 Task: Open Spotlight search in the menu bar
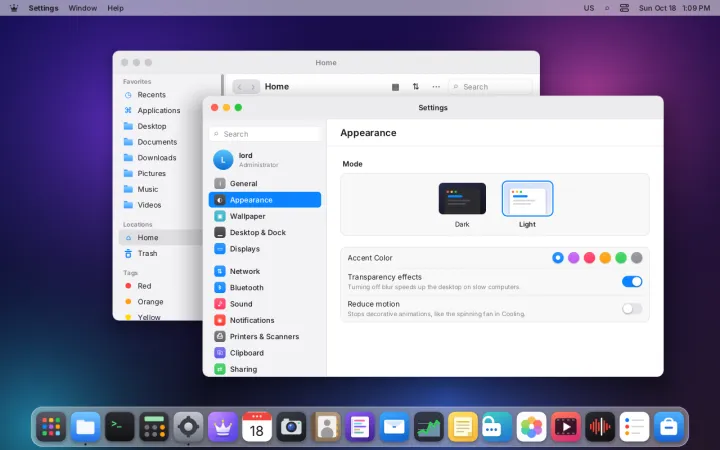pos(607,8)
